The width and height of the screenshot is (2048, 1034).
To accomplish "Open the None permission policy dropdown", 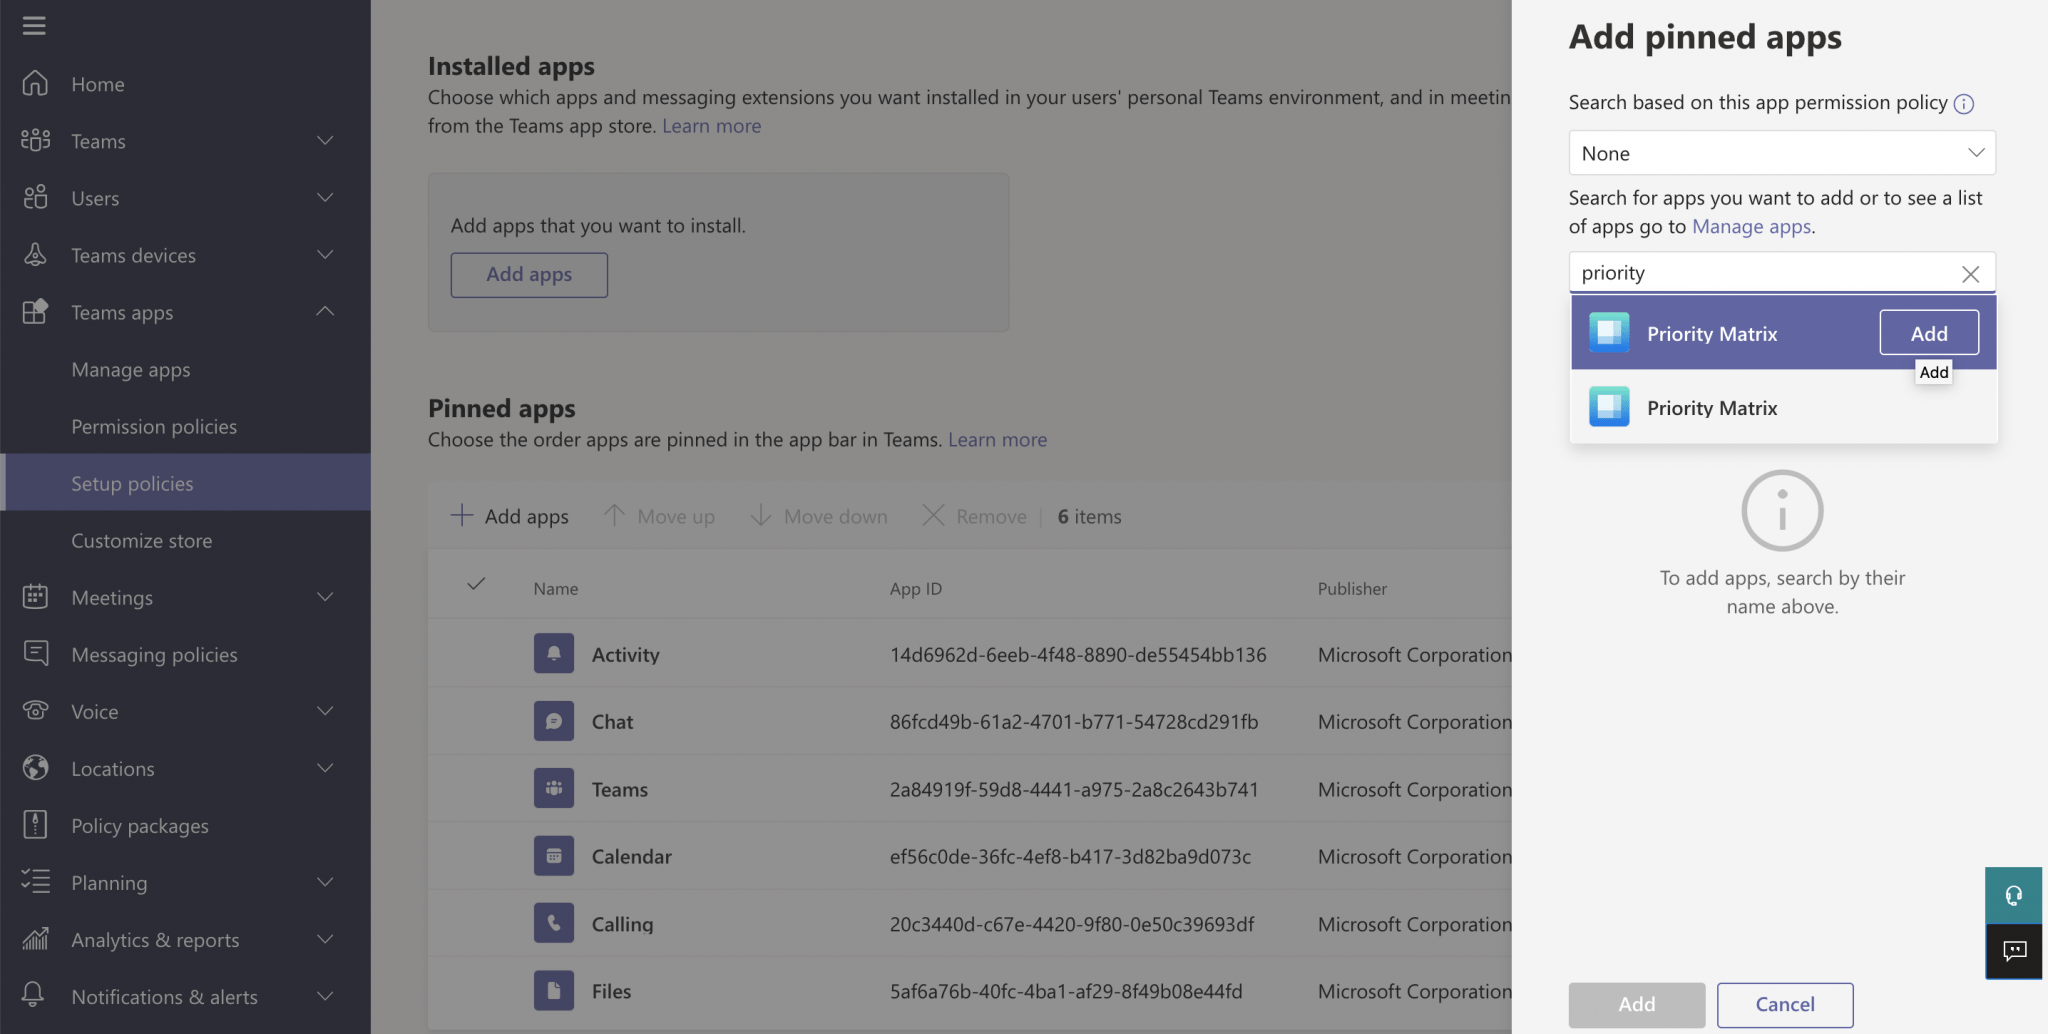I will pos(1780,152).
